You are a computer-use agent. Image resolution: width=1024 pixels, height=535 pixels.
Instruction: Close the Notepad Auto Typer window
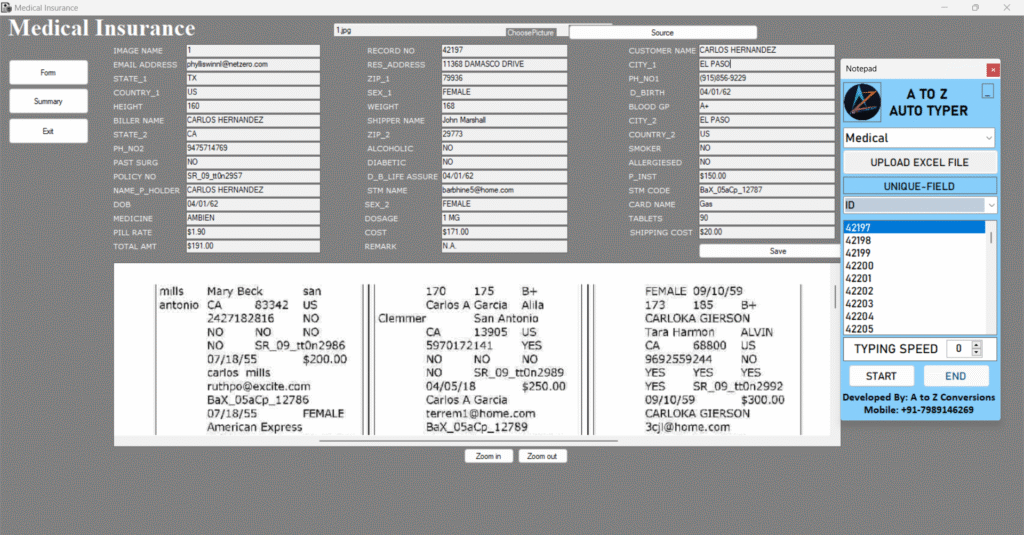[992, 70]
